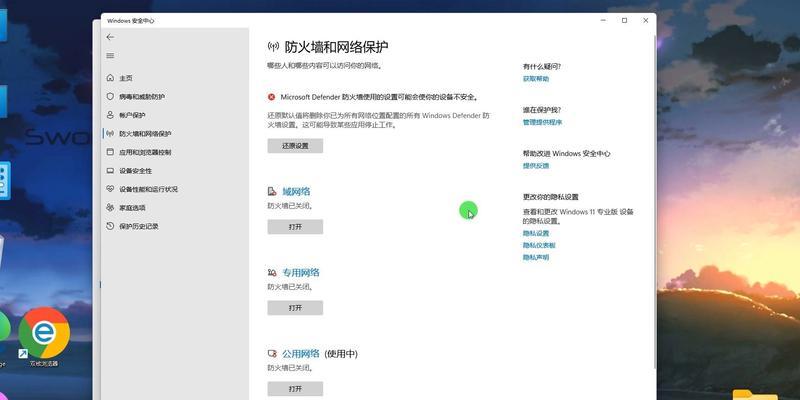Screen dimensions: 800x400
Task: Click 打开 under 域网络
Action: tap(295, 227)
